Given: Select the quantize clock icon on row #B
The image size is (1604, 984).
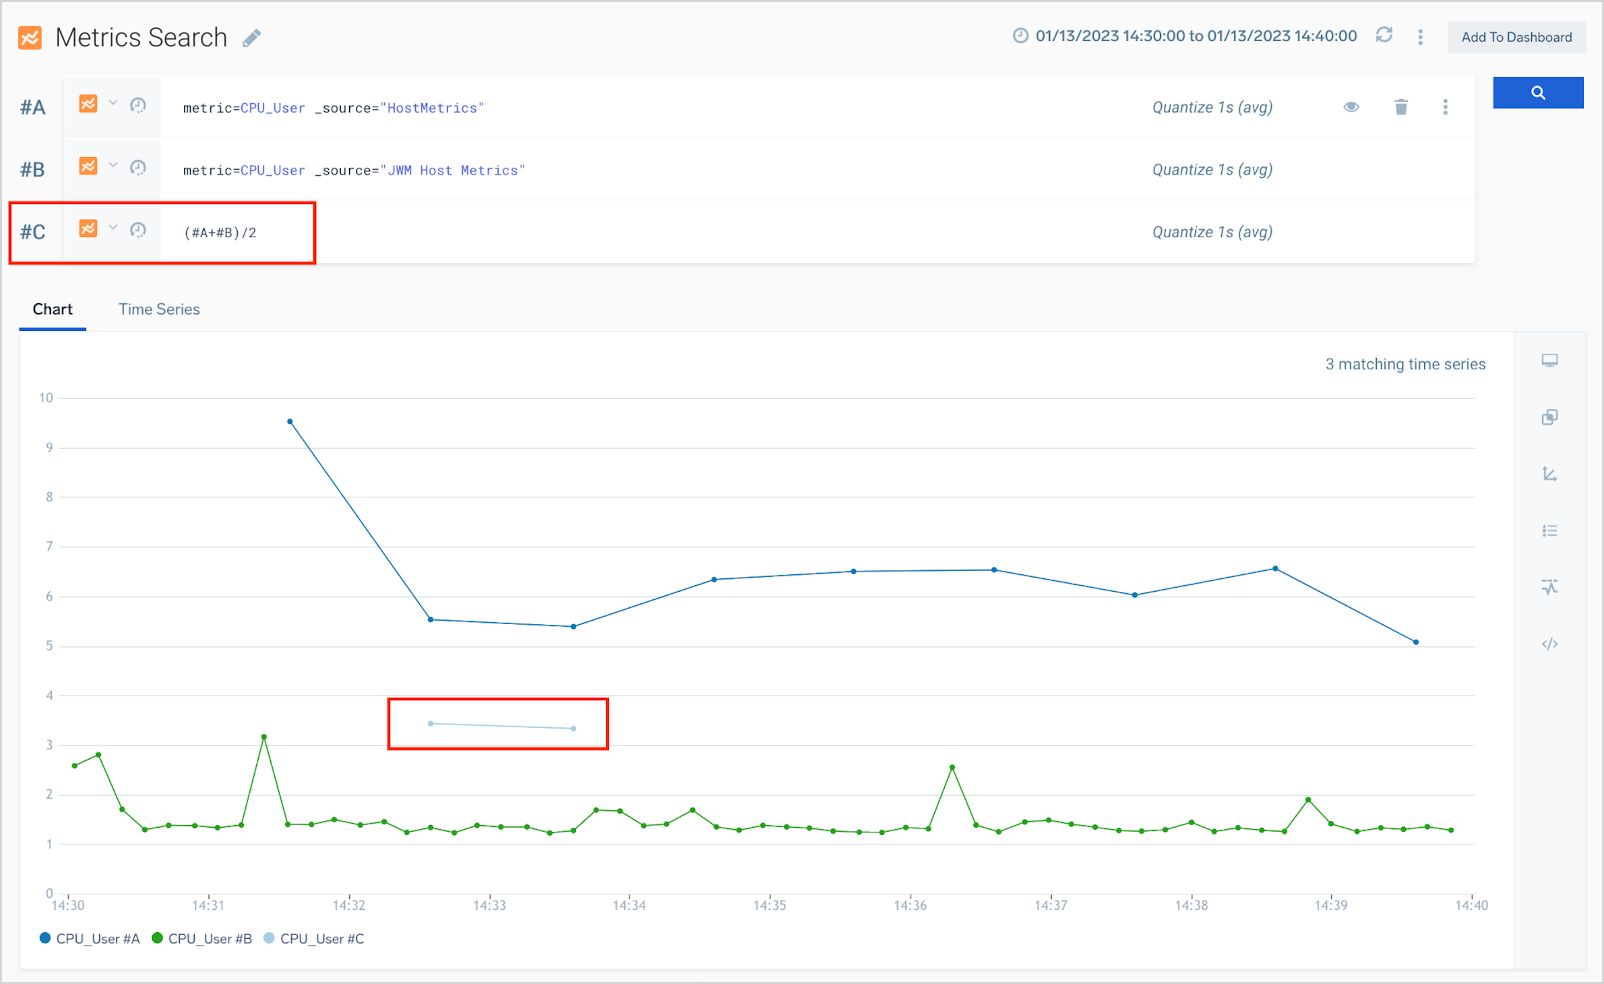Looking at the screenshot, I should click(139, 166).
